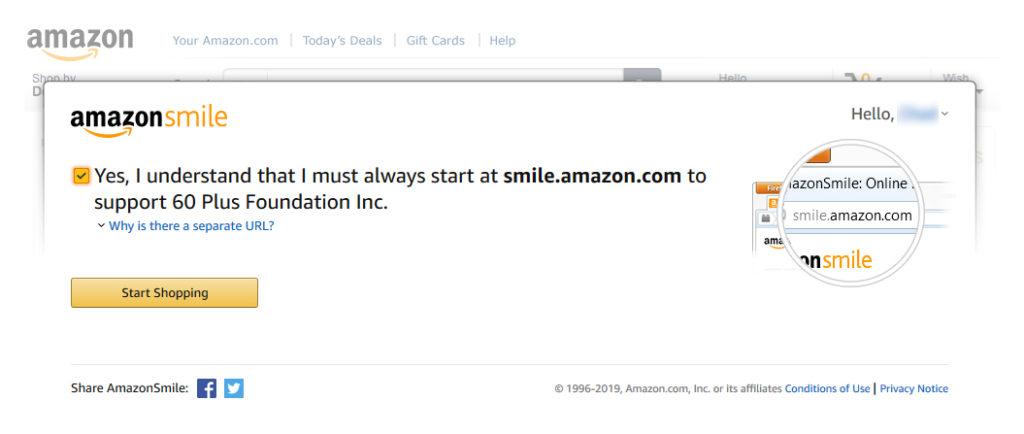Click the Twitter share icon
This screenshot has height=434, width=1024.
(x=234, y=388)
